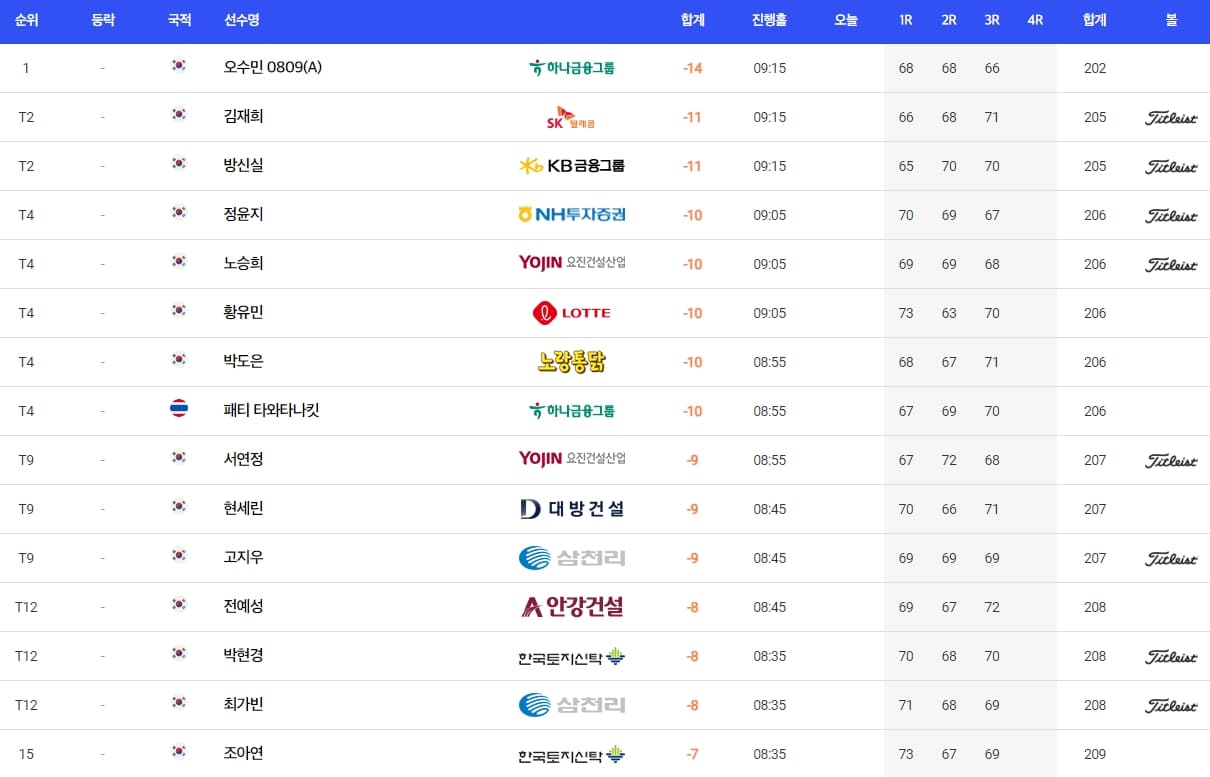Click the Titleist ball logo for 노승희
This screenshot has width=1210, height=777.
click(1171, 264)
